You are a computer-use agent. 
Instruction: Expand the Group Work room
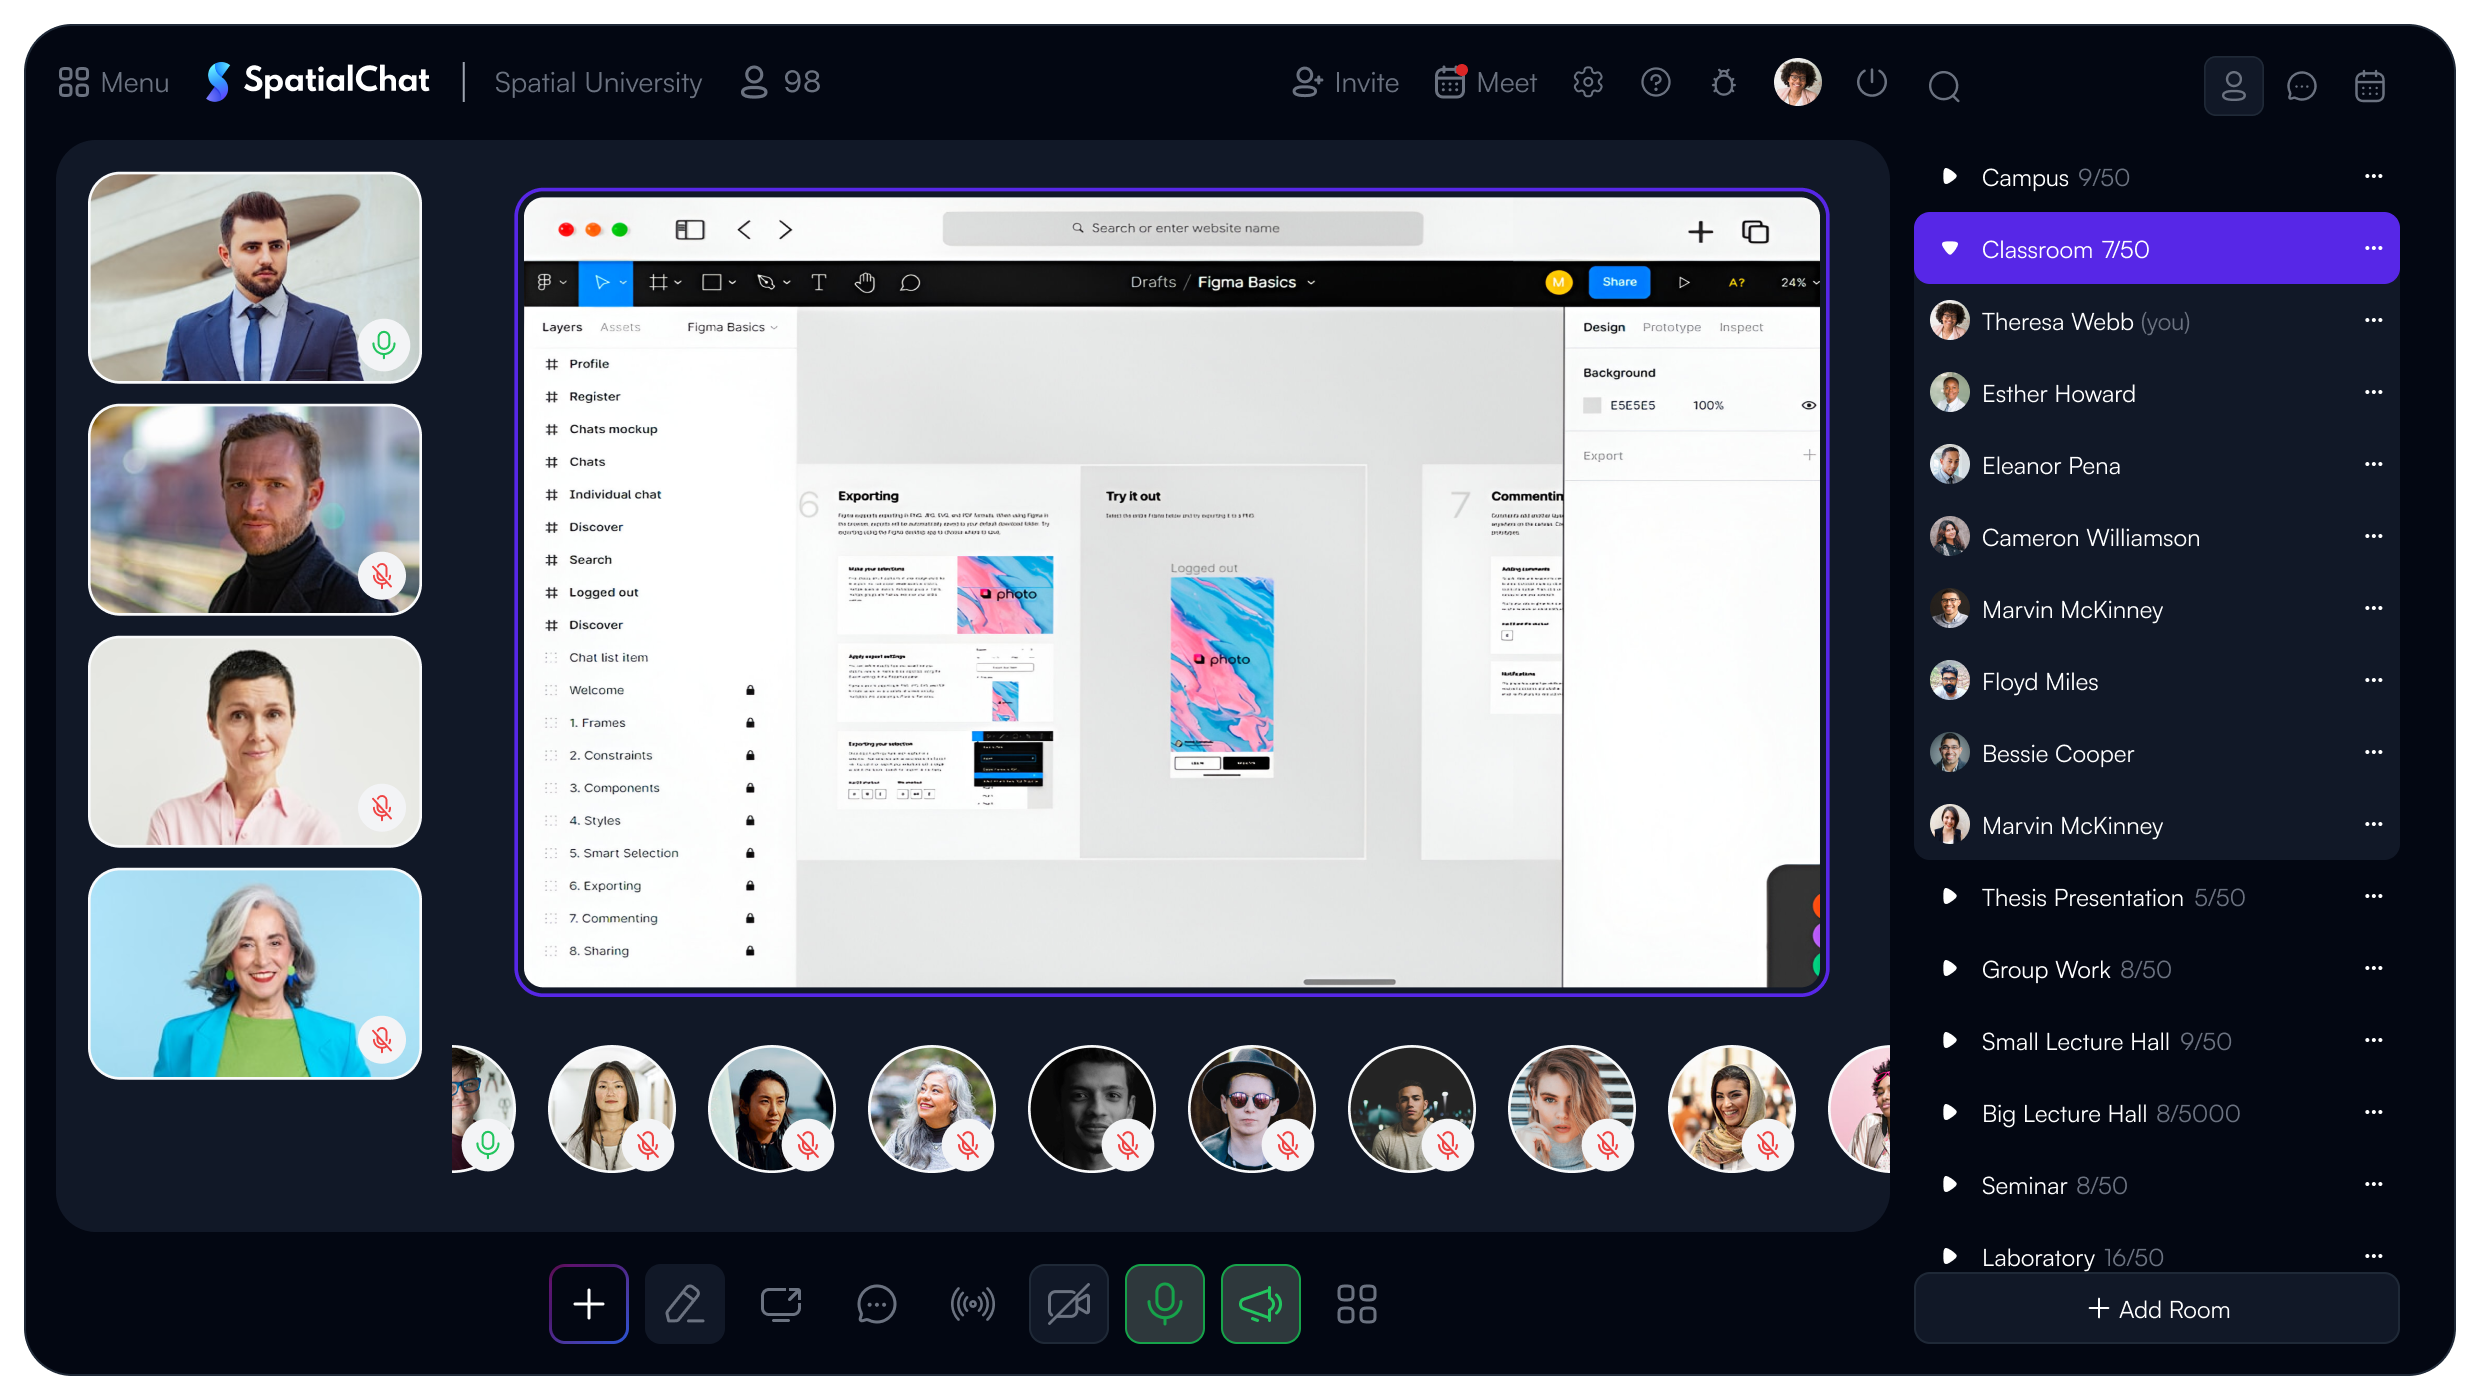coord(1949,968)
